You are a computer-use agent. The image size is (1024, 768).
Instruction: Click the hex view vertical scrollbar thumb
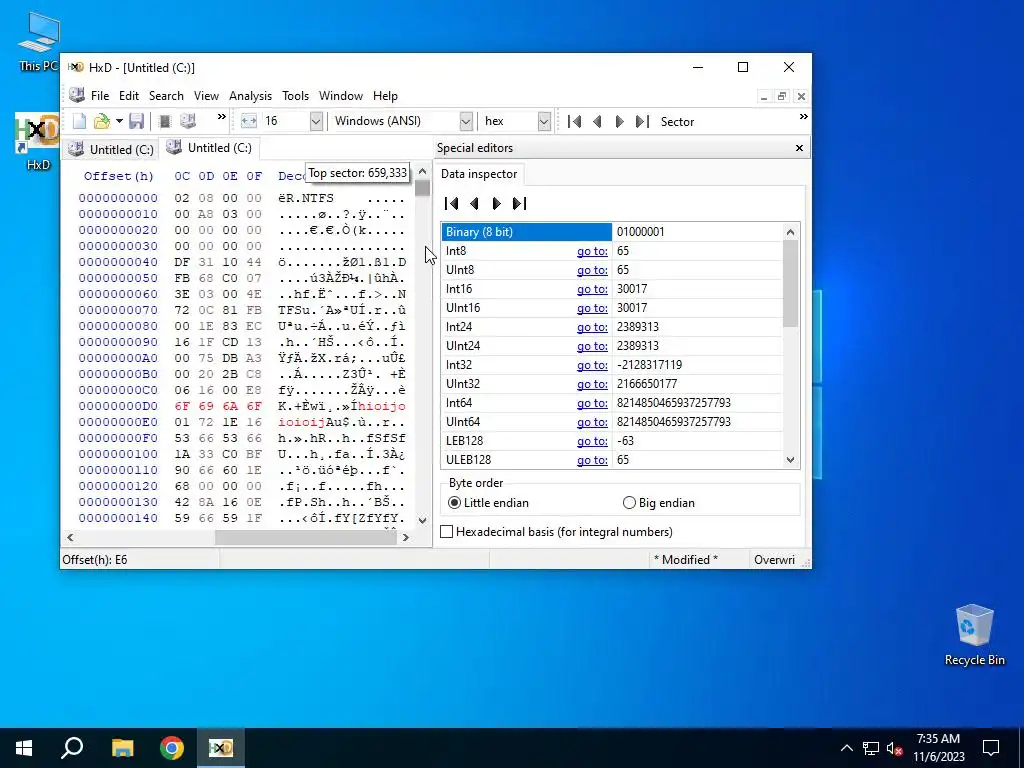pyautogui.click(x=422, y=189)
